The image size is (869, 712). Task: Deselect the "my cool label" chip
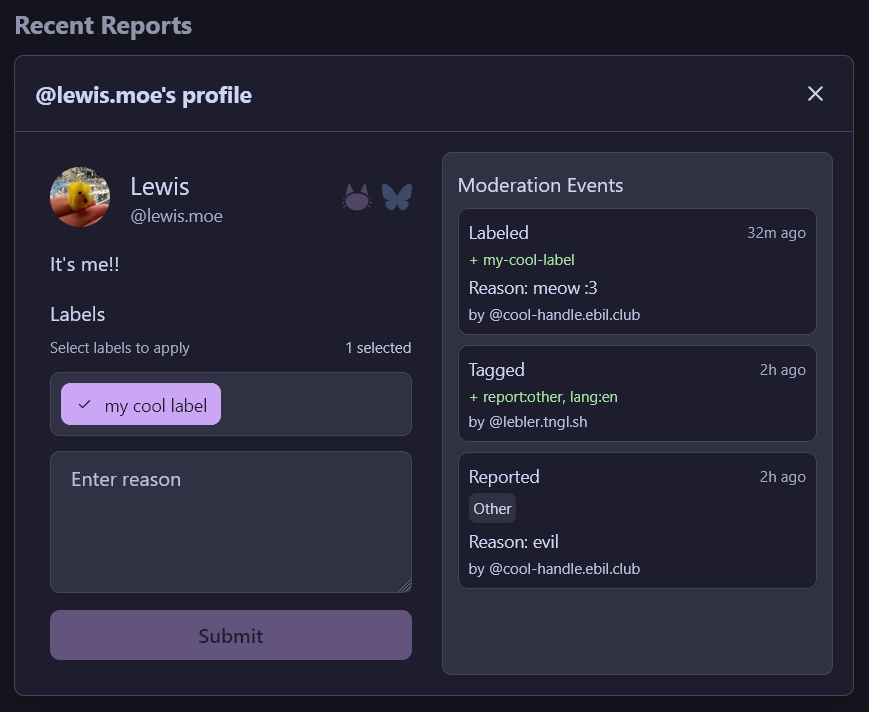[x=141, y=405]
